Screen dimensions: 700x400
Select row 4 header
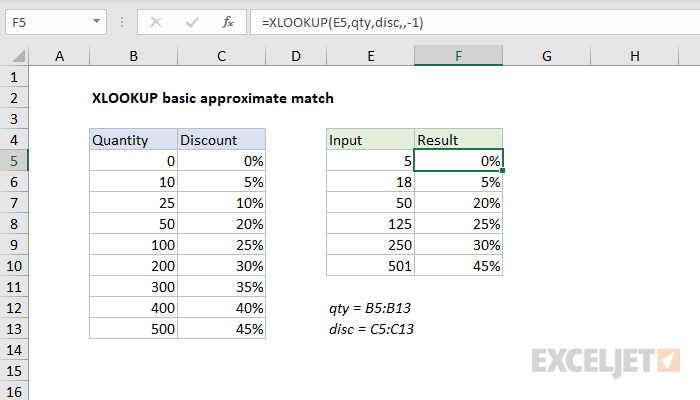(14, 140)
